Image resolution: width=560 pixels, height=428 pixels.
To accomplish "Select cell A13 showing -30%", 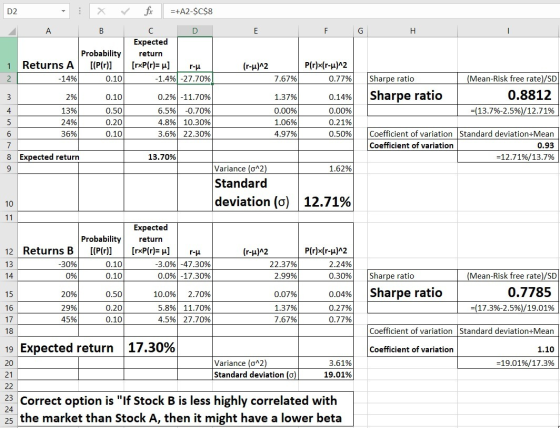I will click(48, 264).
